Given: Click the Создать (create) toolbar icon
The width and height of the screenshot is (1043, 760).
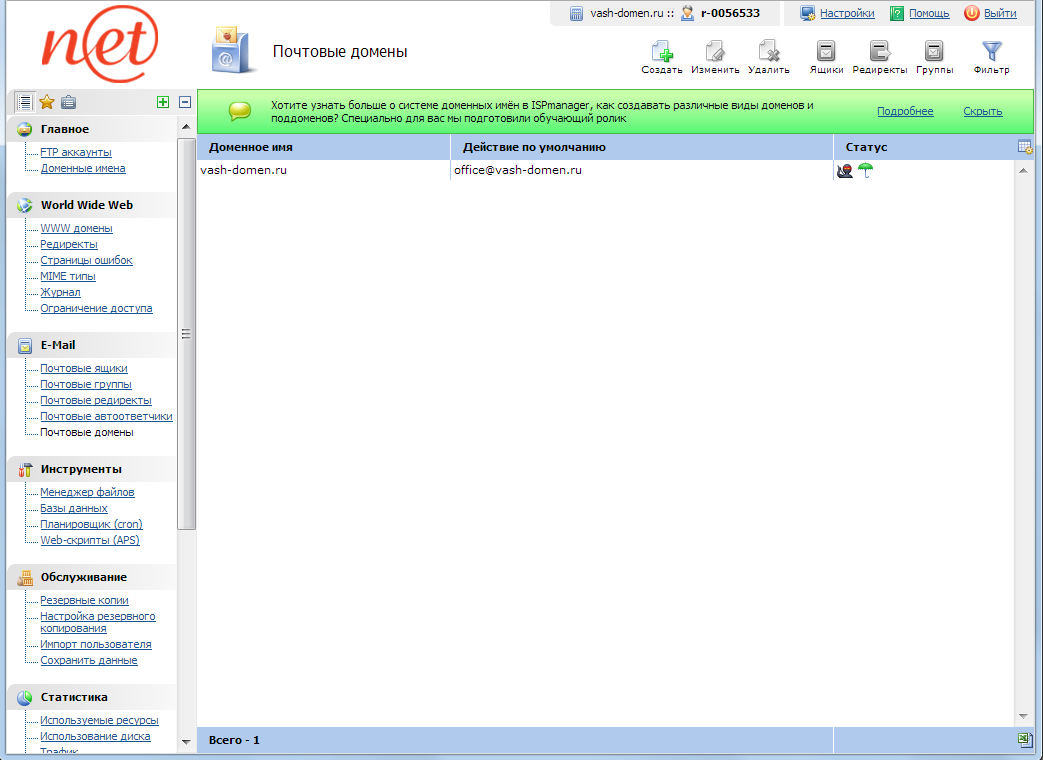Looking at the screenshot, I should point(661,53).
